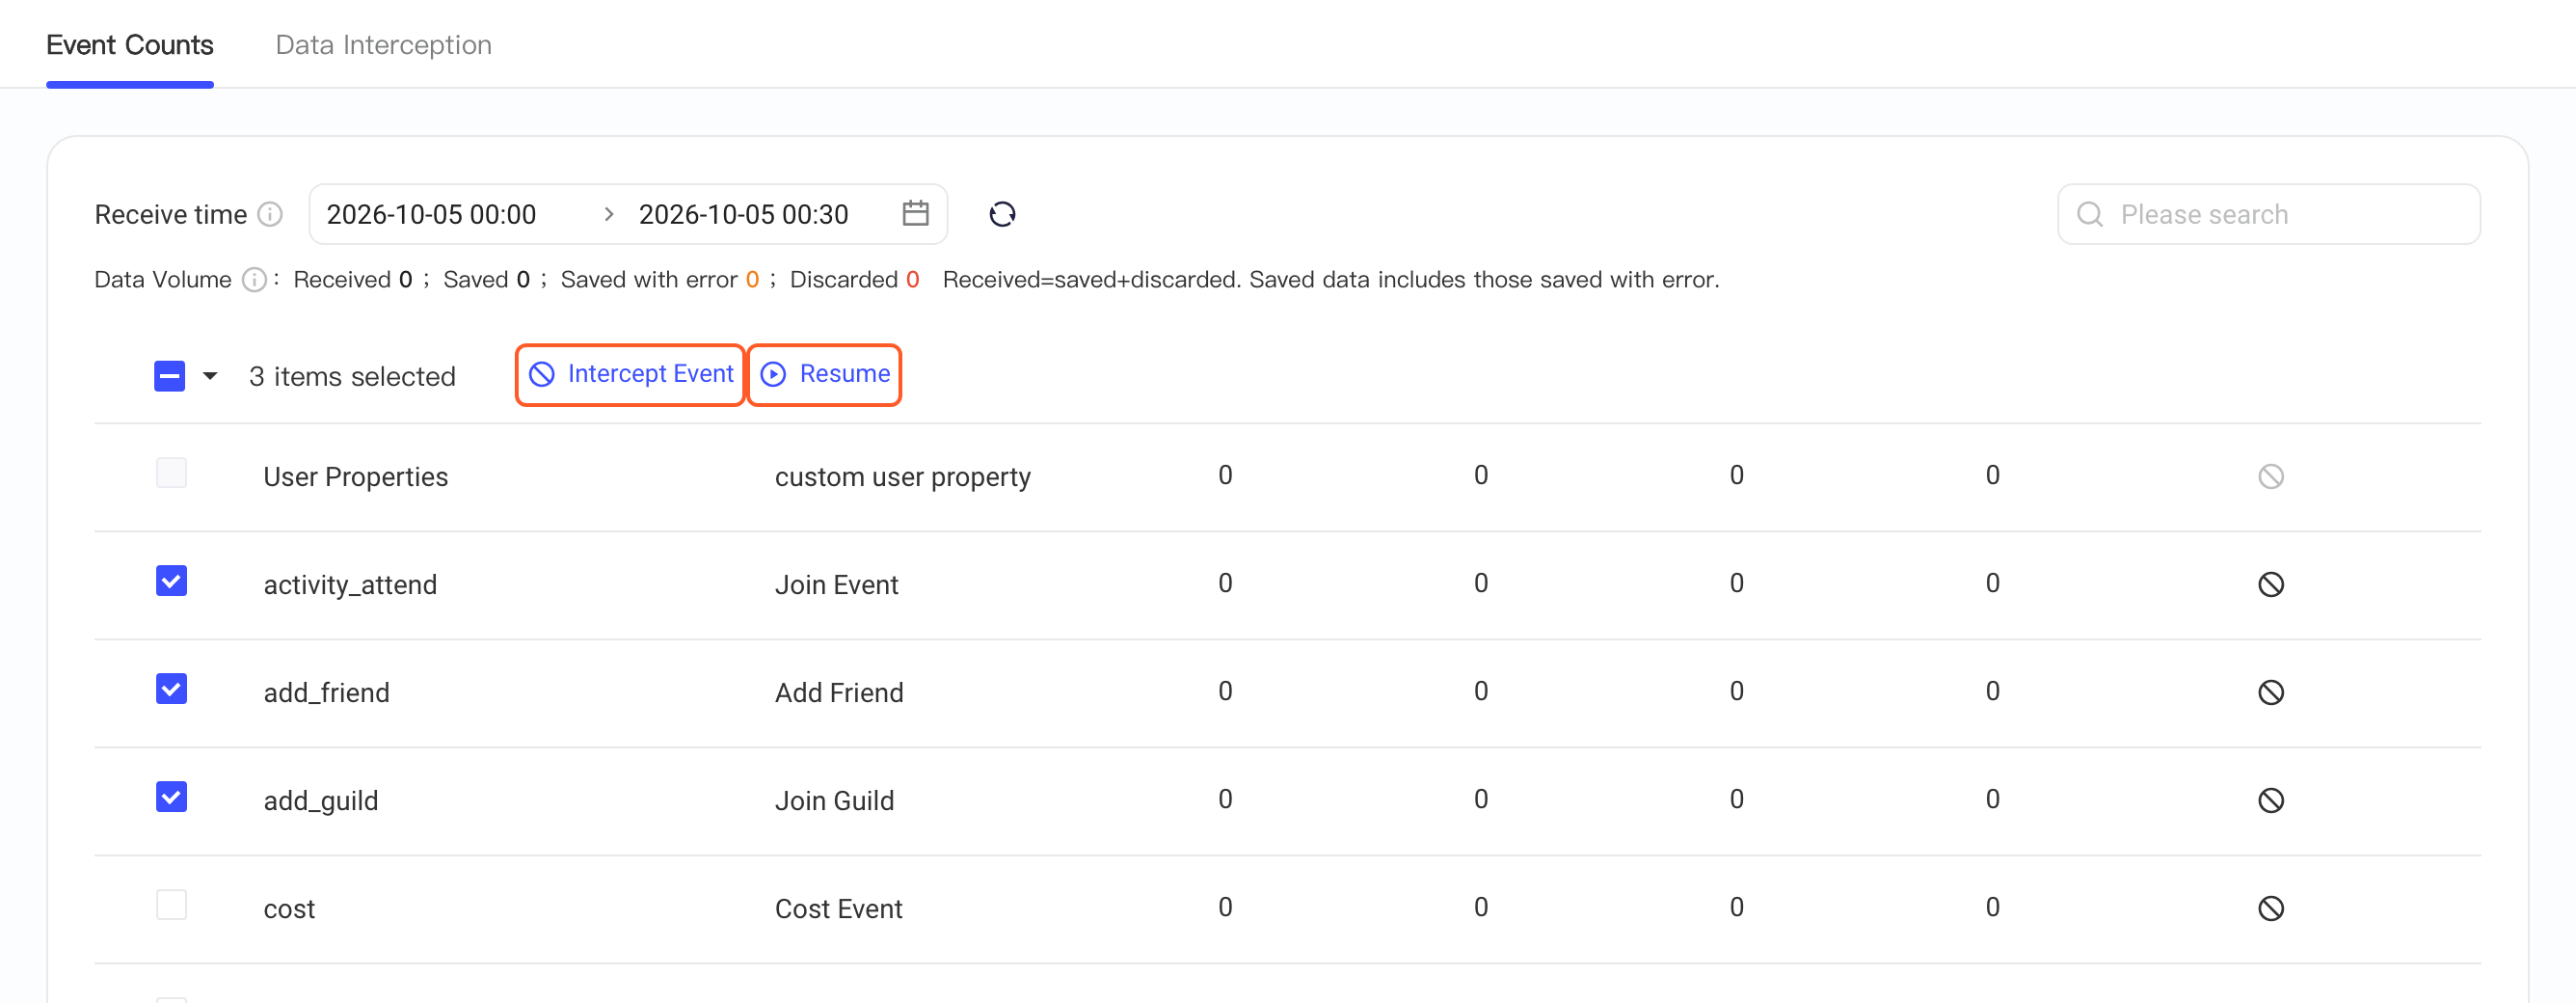The image size is (2576, 1003).
Task: Click the Data Volume info icon
Action: coord(255,280)
